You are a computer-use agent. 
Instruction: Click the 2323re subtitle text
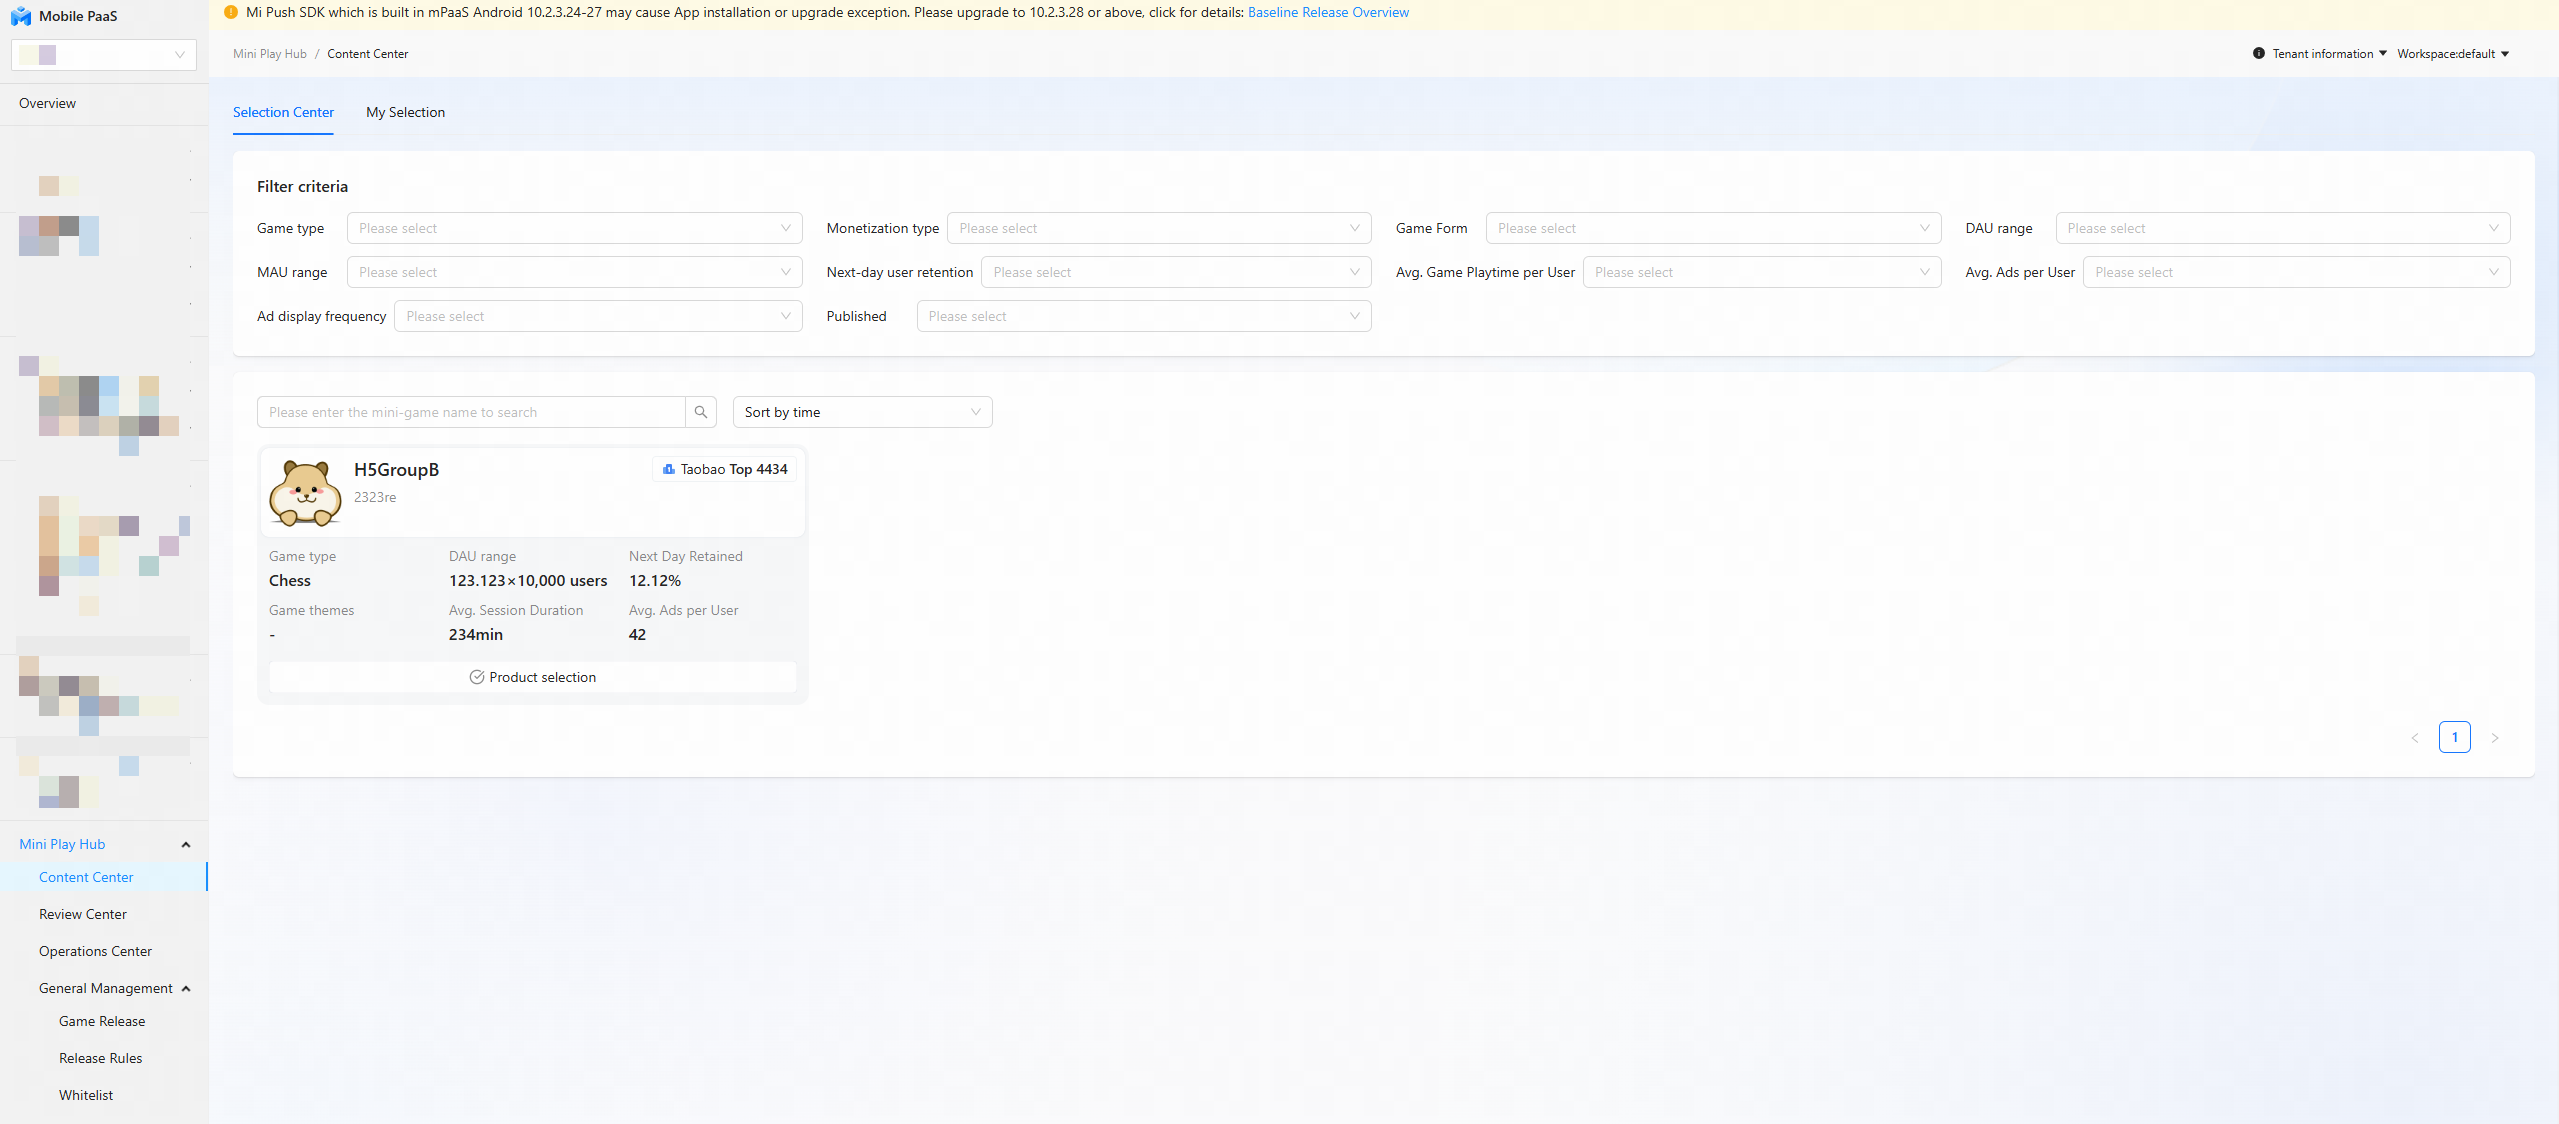pyautogui.click(x=375, y=497)
